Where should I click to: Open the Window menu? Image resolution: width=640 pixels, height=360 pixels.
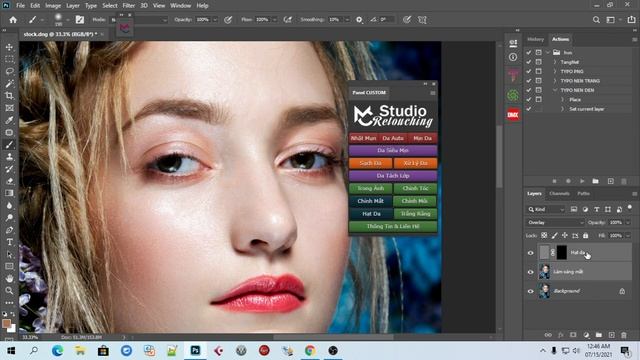(x=180, y=6)
